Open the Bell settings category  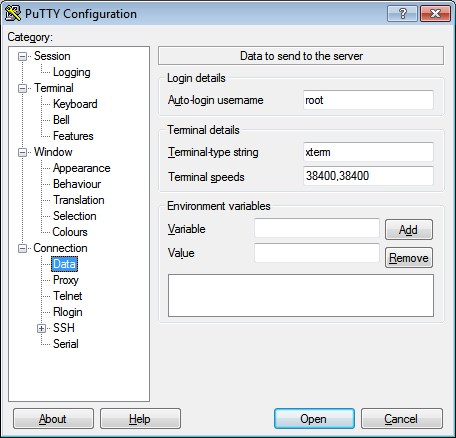[x=61, y=120]
